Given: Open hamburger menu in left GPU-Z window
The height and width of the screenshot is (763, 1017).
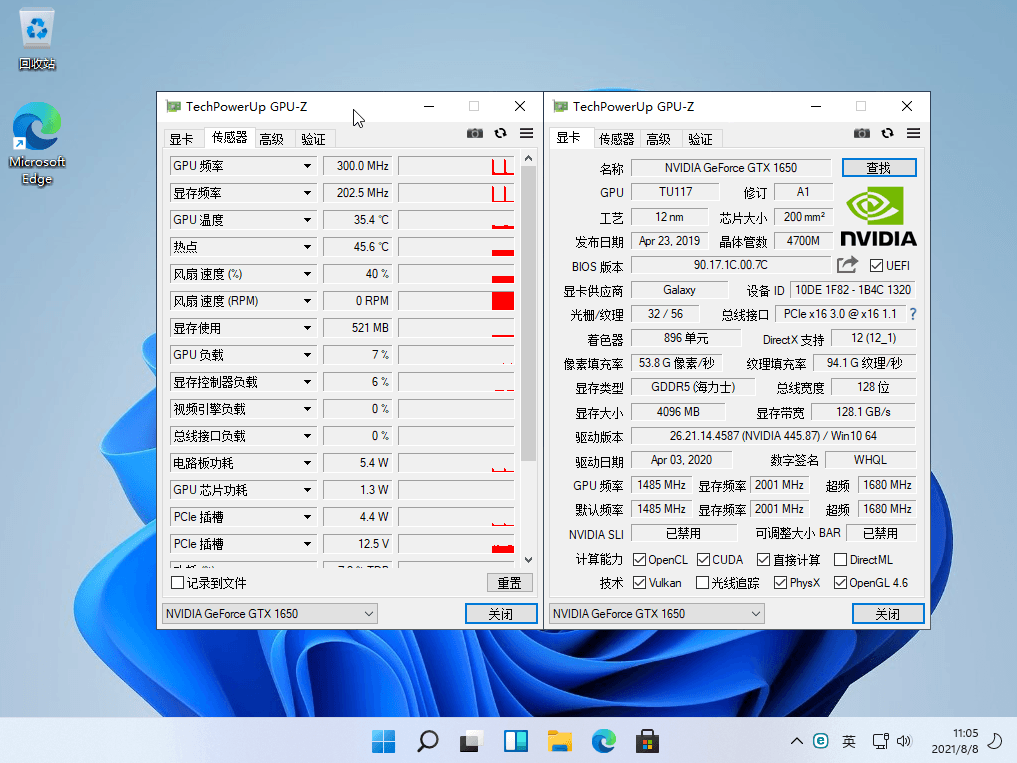Looking at the screenshot, I should 526,133.
